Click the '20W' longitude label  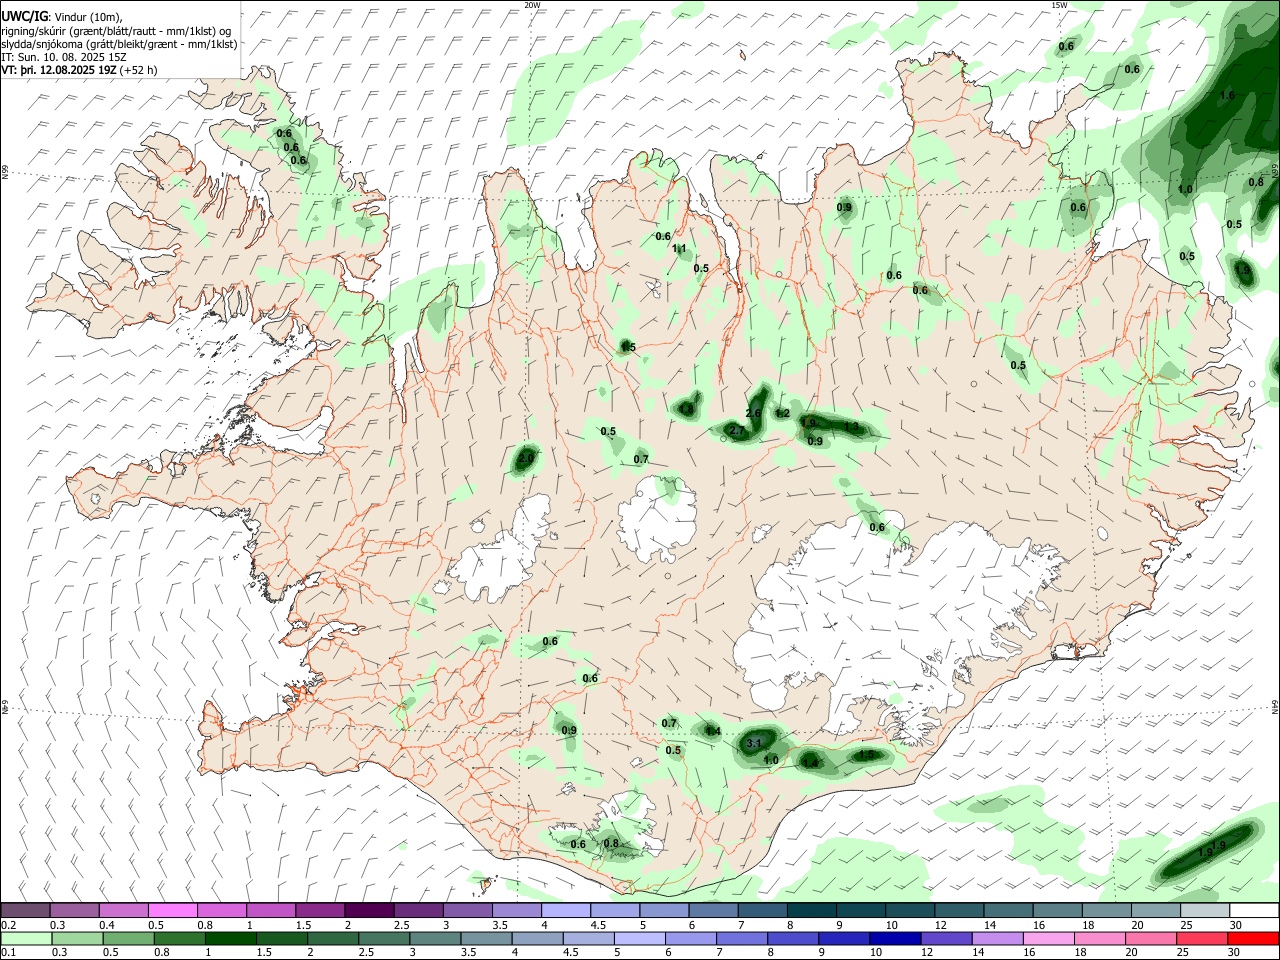click(x=532, y=5)
